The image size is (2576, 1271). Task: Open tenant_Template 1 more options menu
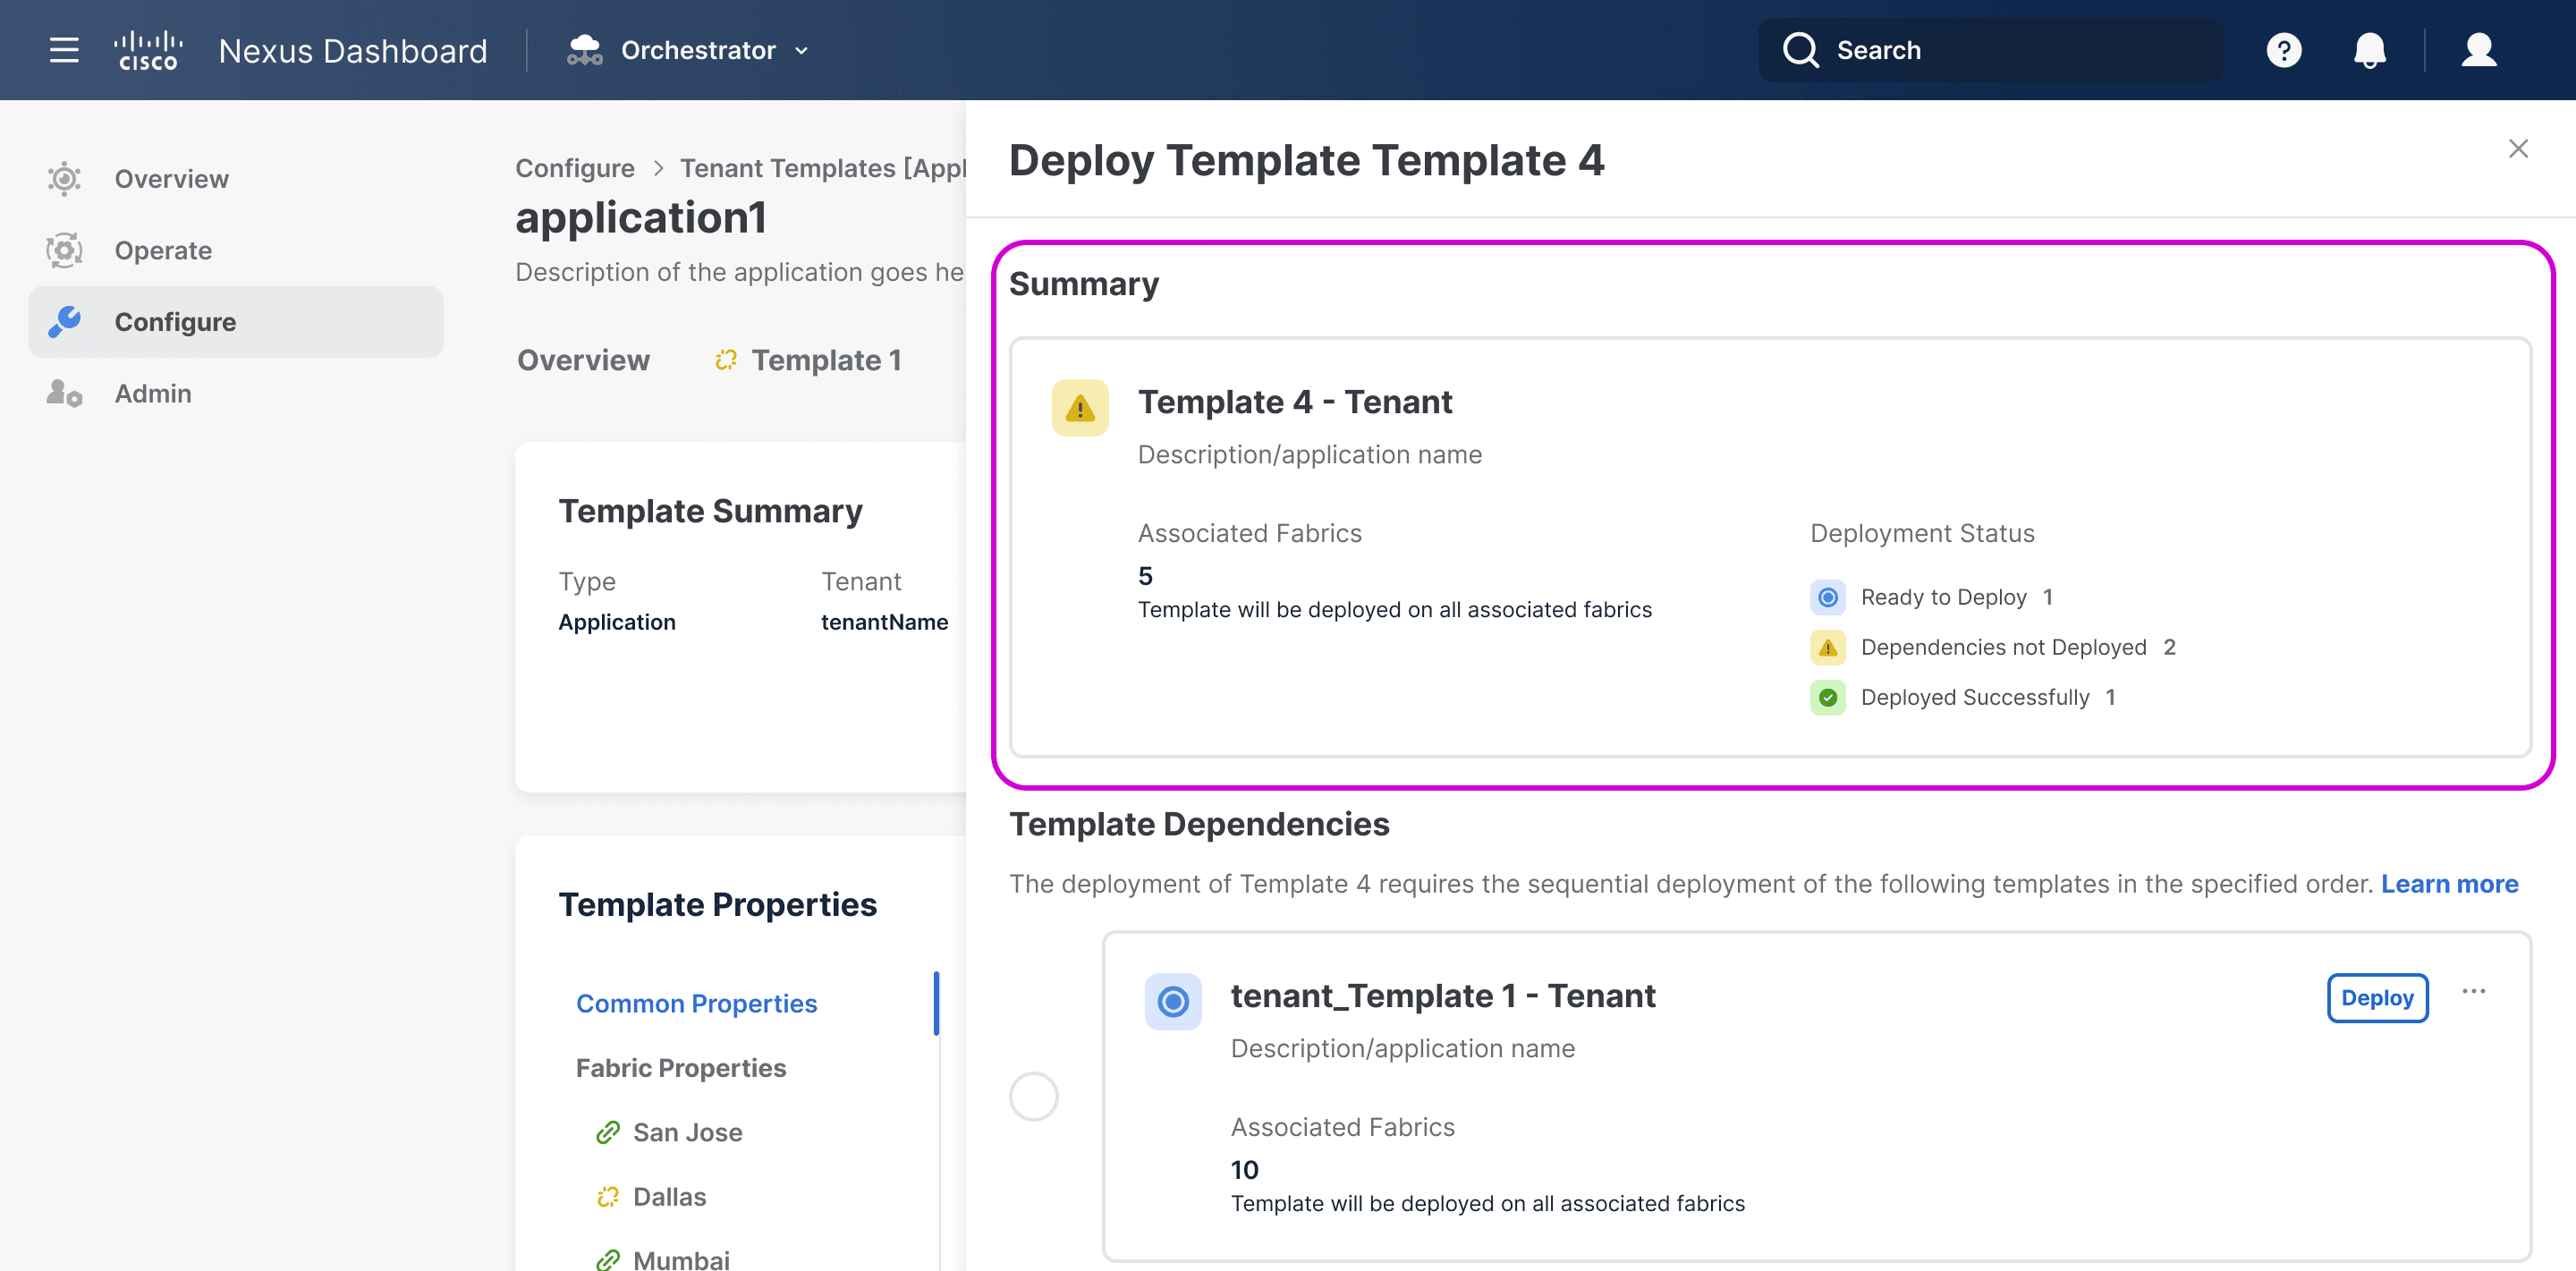tap(2473, 992)
